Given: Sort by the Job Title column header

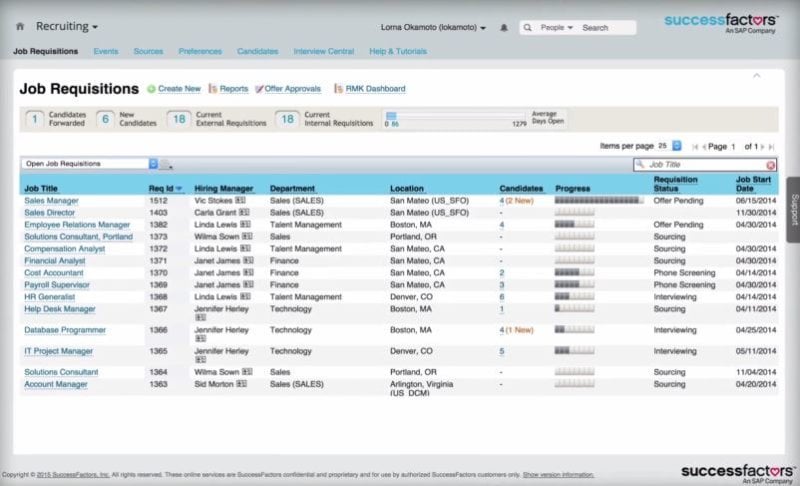Looking at the screenshot, I should tap(41, 189).
